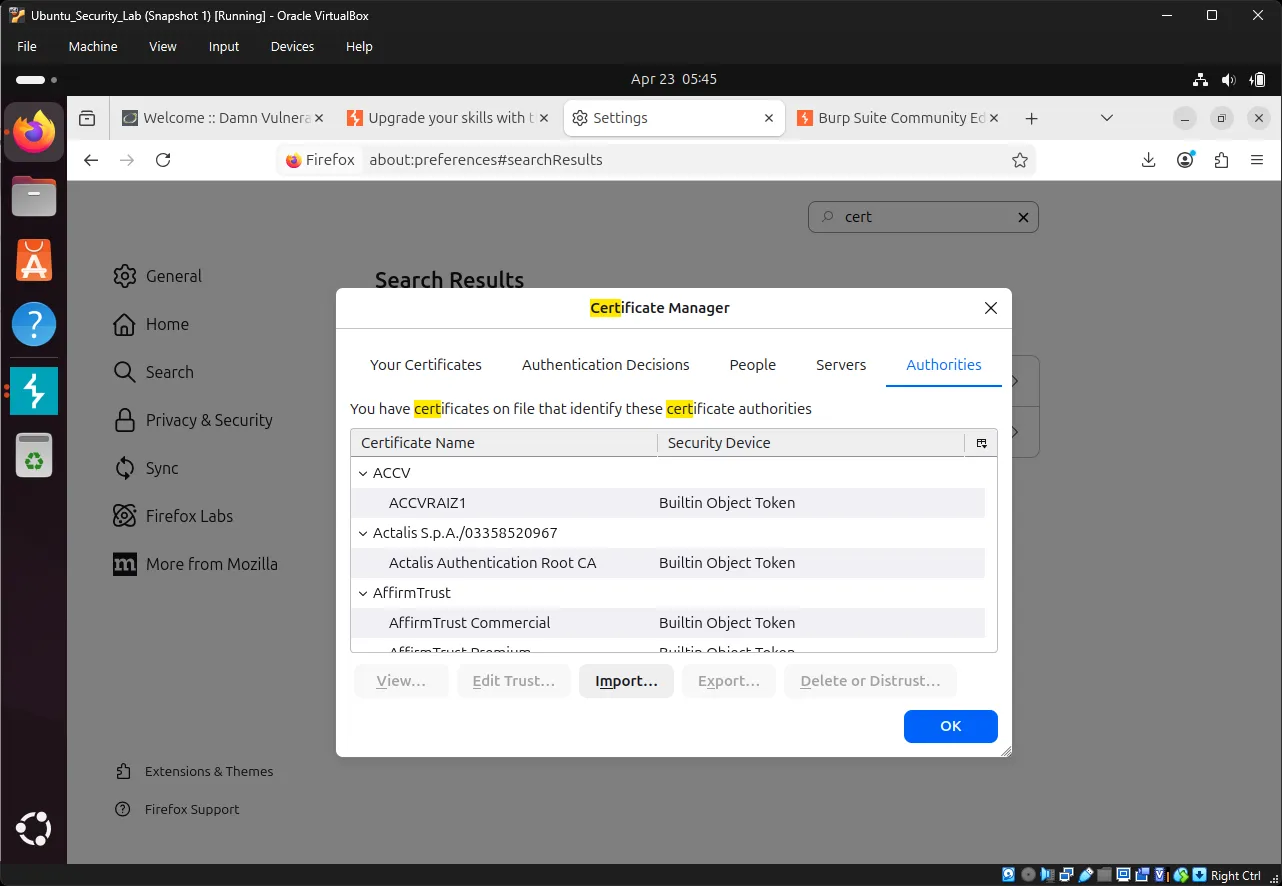Clear the cert search field
The height and width of the screenshot is (886, 1282).
point(1023,217)
